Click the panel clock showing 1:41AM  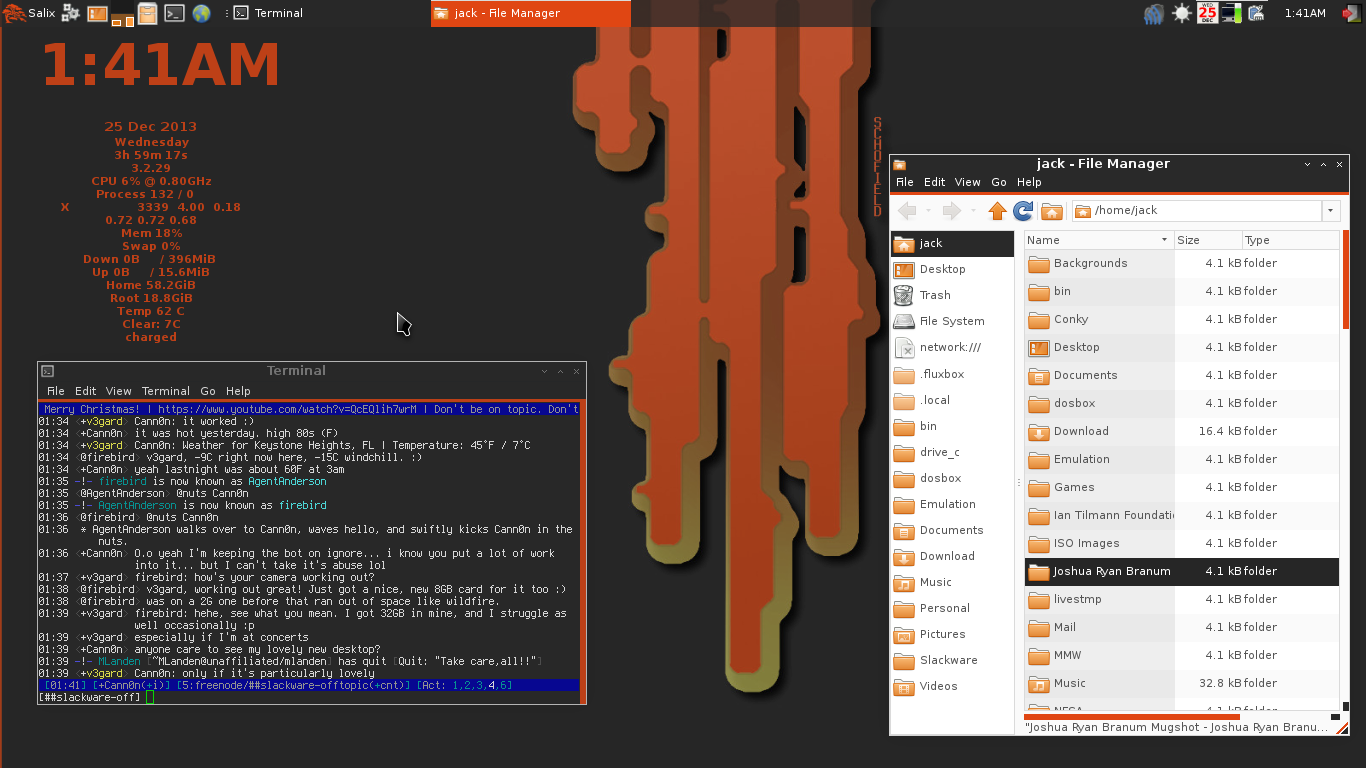[x=1305, y=13]
